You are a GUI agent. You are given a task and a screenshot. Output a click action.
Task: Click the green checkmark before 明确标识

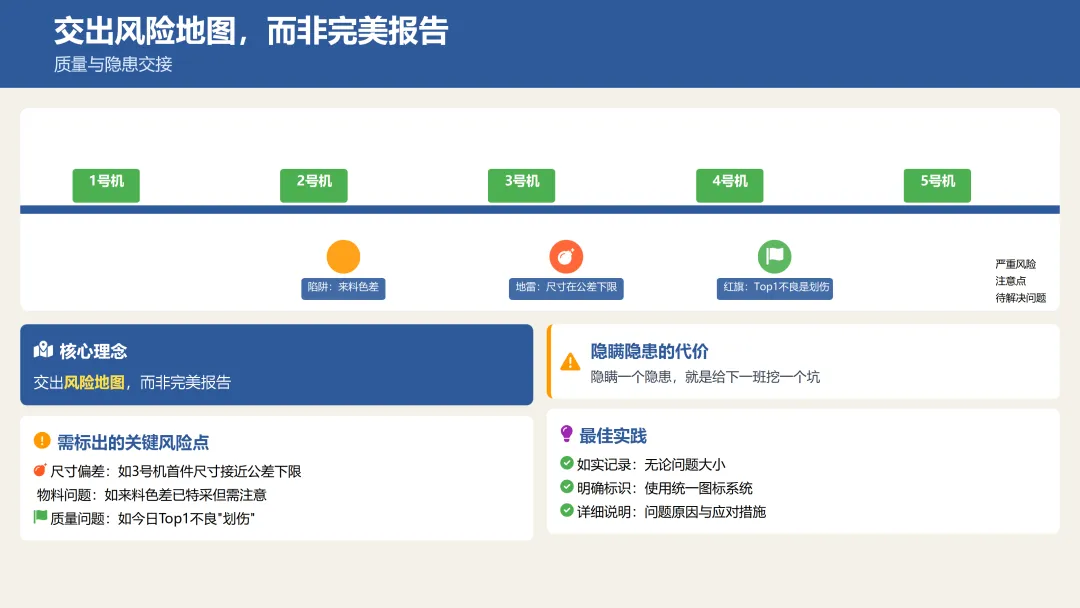click(567, 487)
